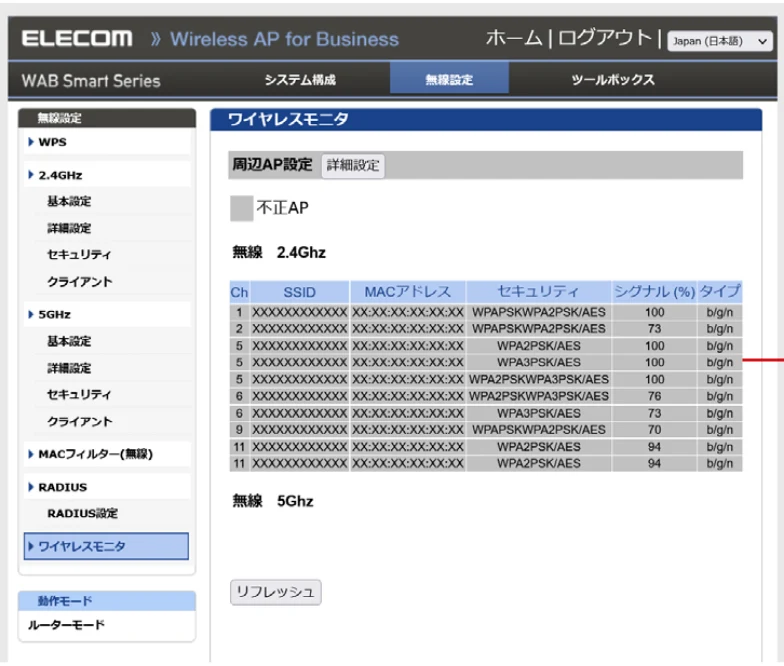Screen dimensions: 784x666
Task: Select the channel 9 row signal value 70
Action: pos(654,430)
